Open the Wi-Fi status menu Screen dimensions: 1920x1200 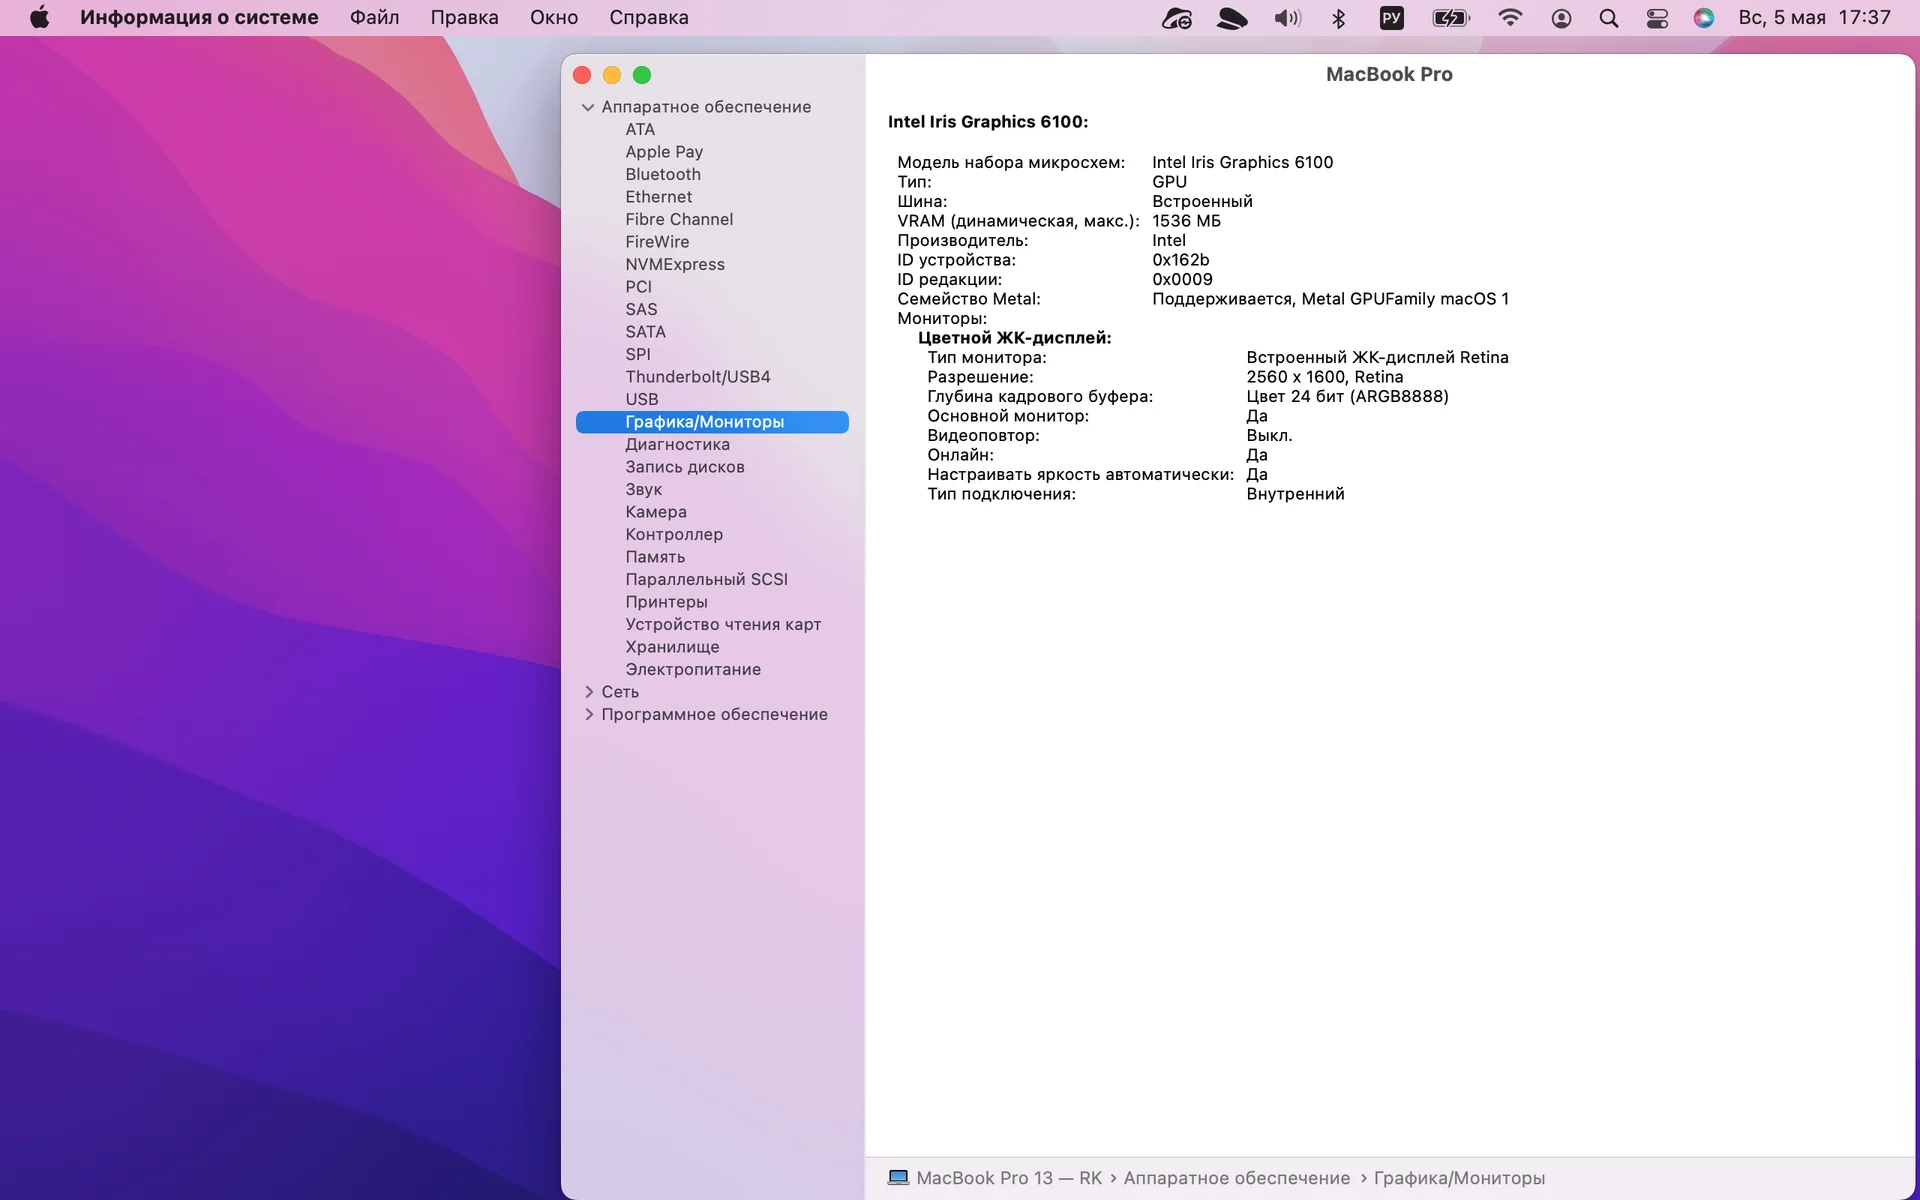1510,18
